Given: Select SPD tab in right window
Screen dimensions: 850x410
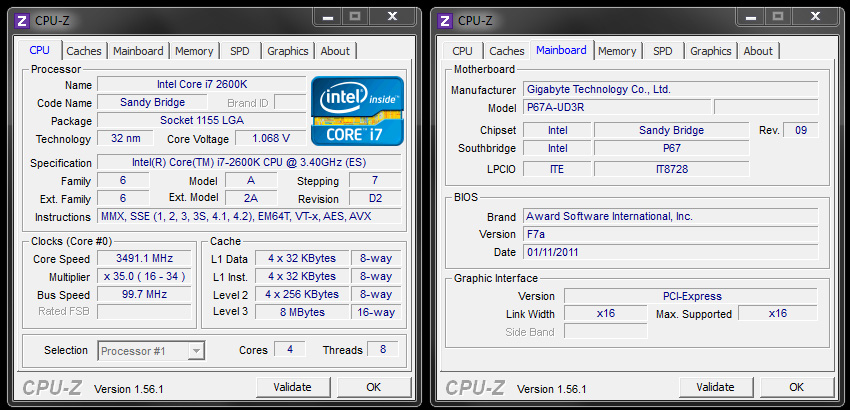Looking at the screenshot, I should click(662, 51).
